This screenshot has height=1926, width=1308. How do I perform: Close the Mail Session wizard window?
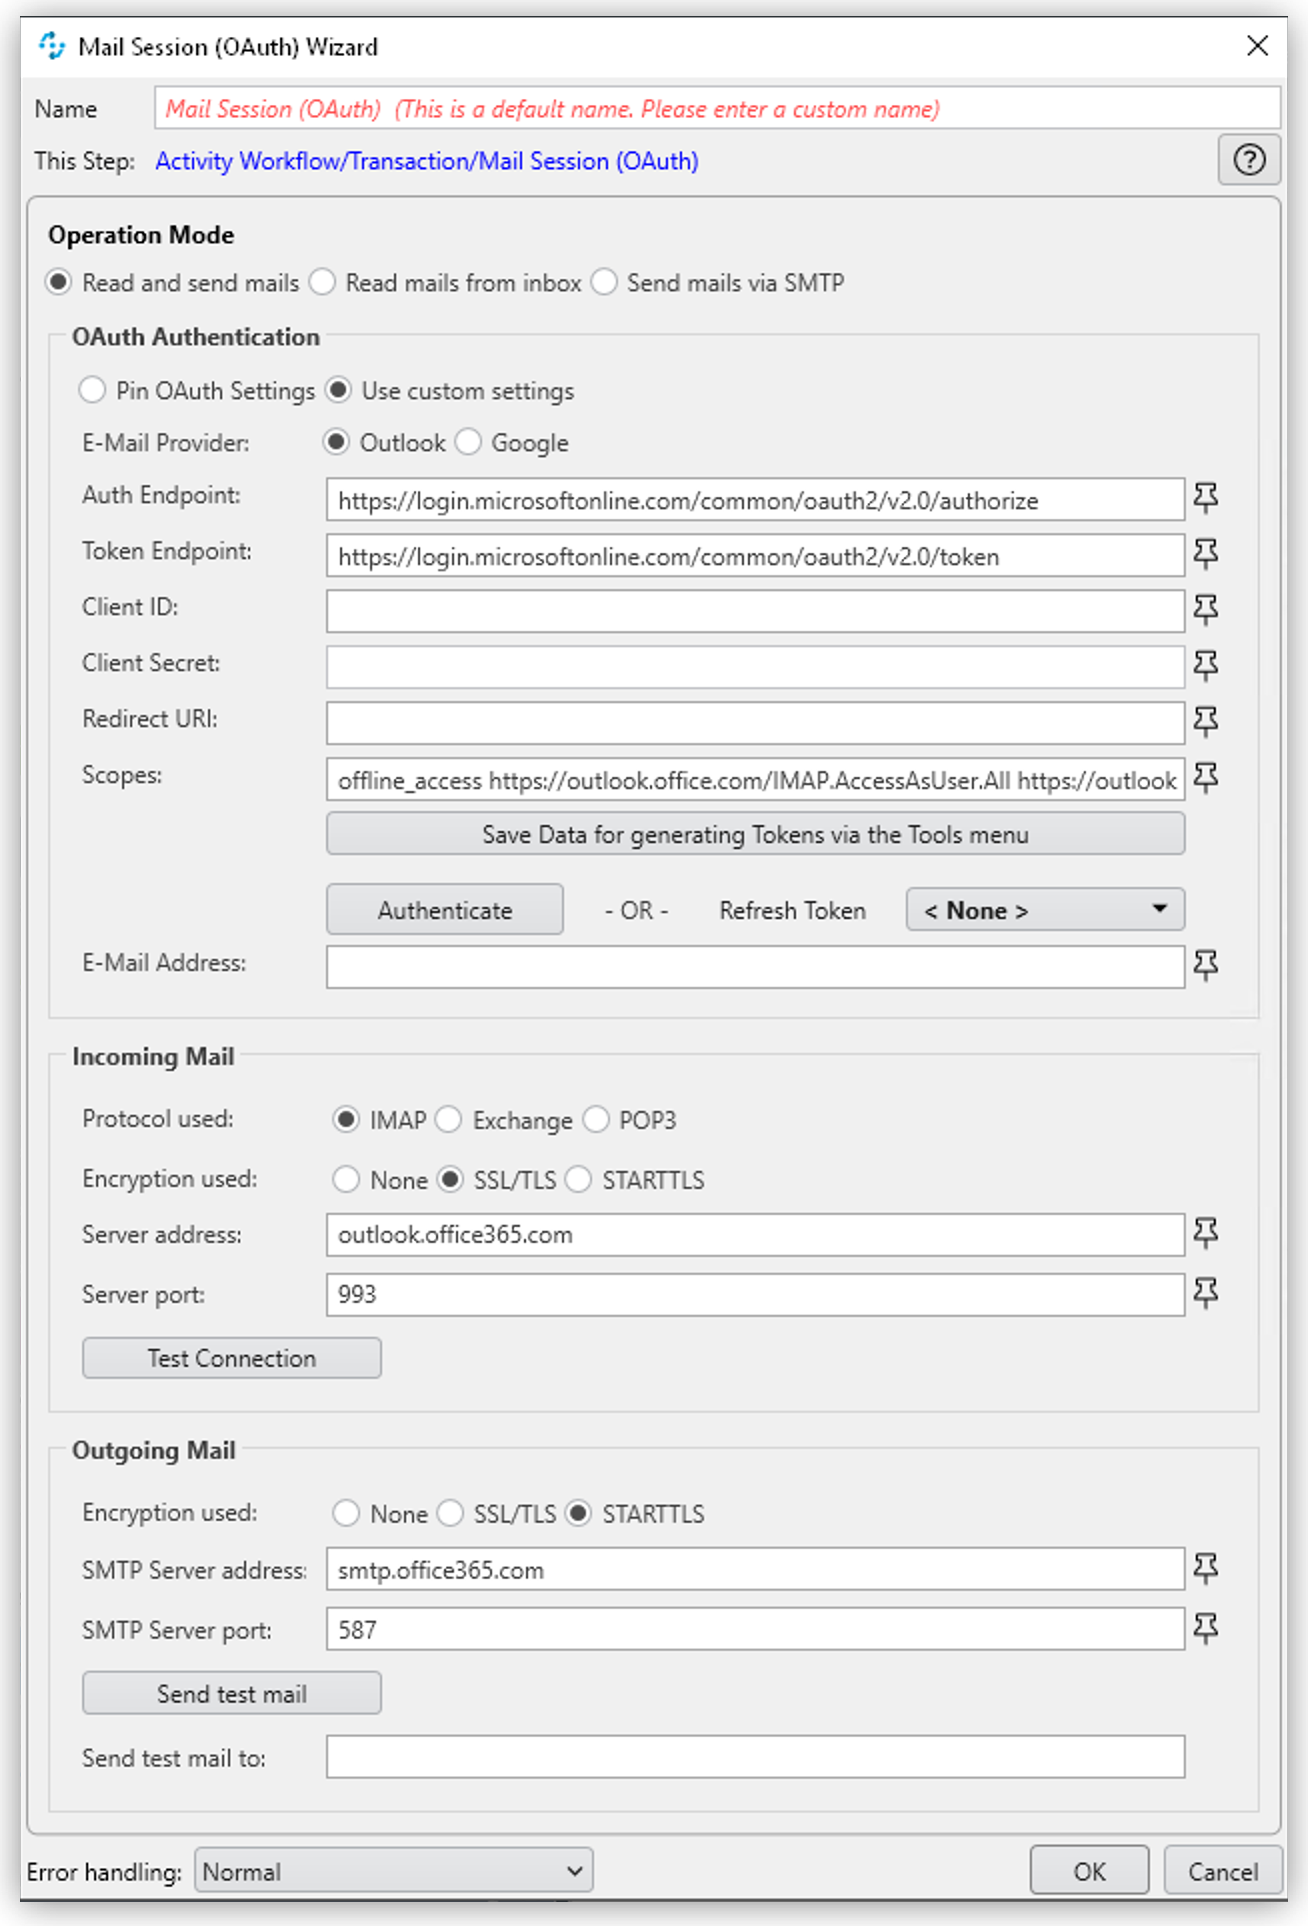point(1257,45)
